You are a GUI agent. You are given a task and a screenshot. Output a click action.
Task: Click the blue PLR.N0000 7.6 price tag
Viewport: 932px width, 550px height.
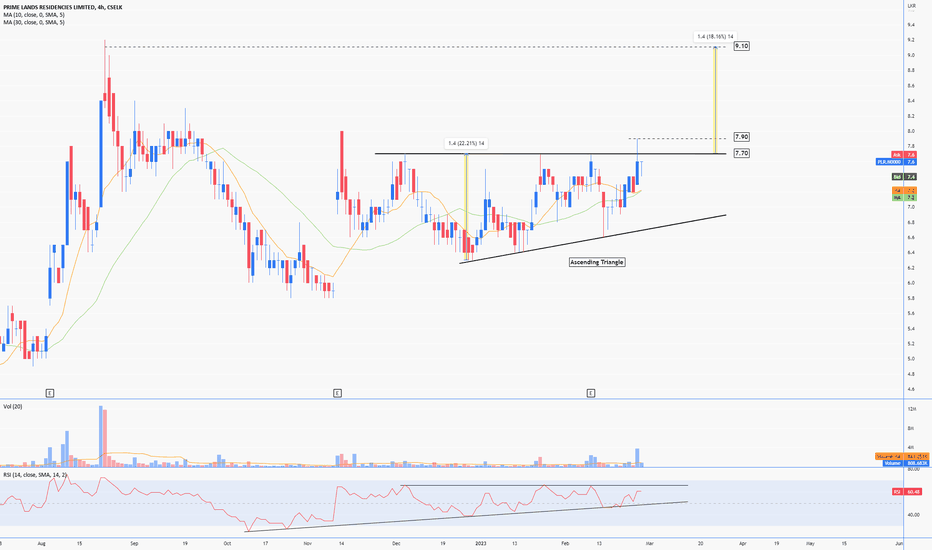(896, 162)
